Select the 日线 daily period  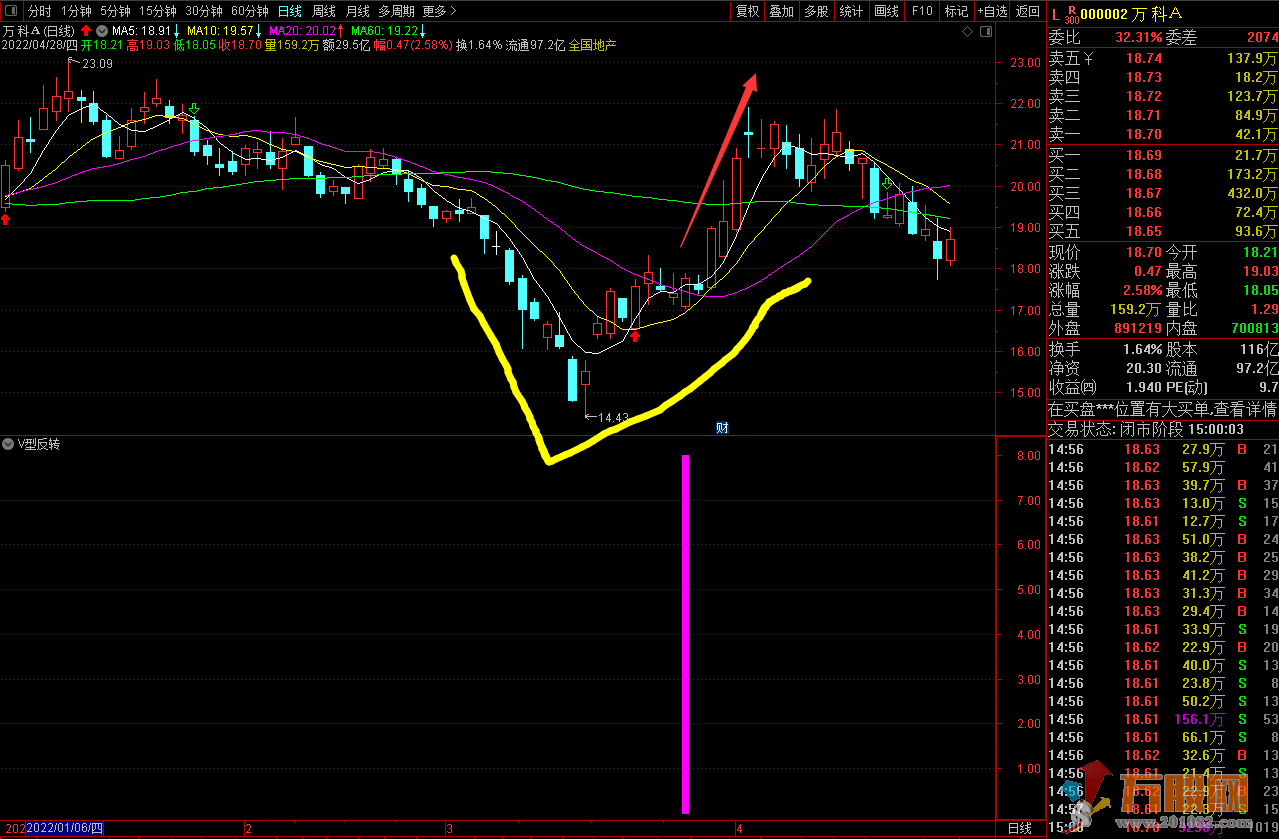[290, 11]
